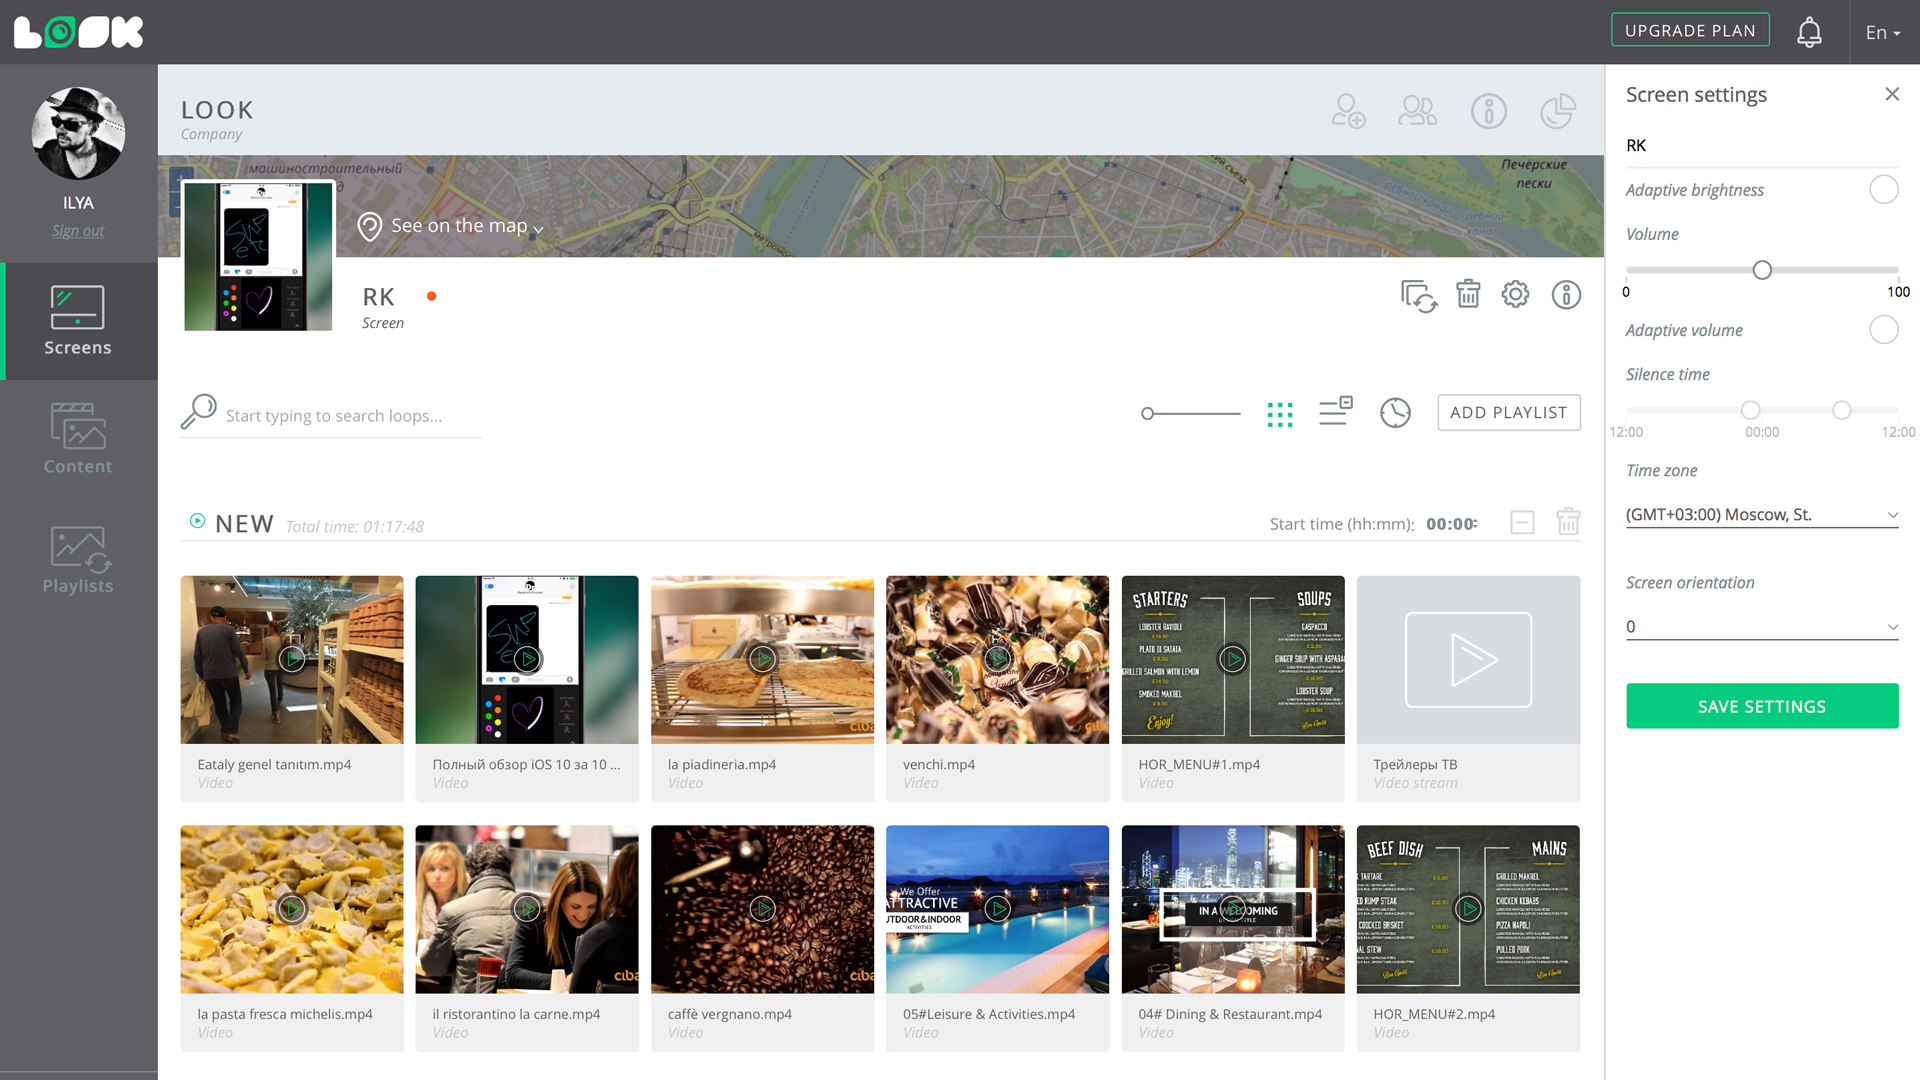This screenshot has width=1920, height=1080.
Task: Open notifications bell icon
Action: click(x=1809, y=32)
